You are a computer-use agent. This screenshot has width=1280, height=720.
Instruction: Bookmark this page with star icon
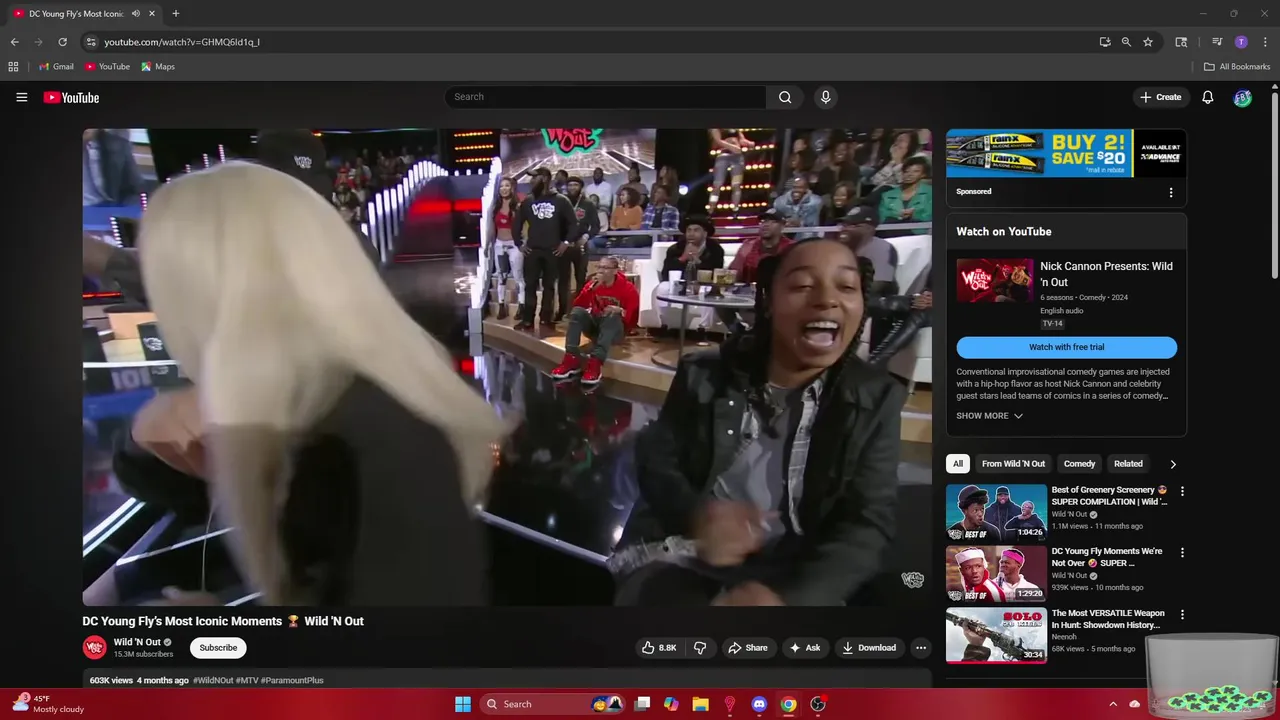click(1148, 42)
